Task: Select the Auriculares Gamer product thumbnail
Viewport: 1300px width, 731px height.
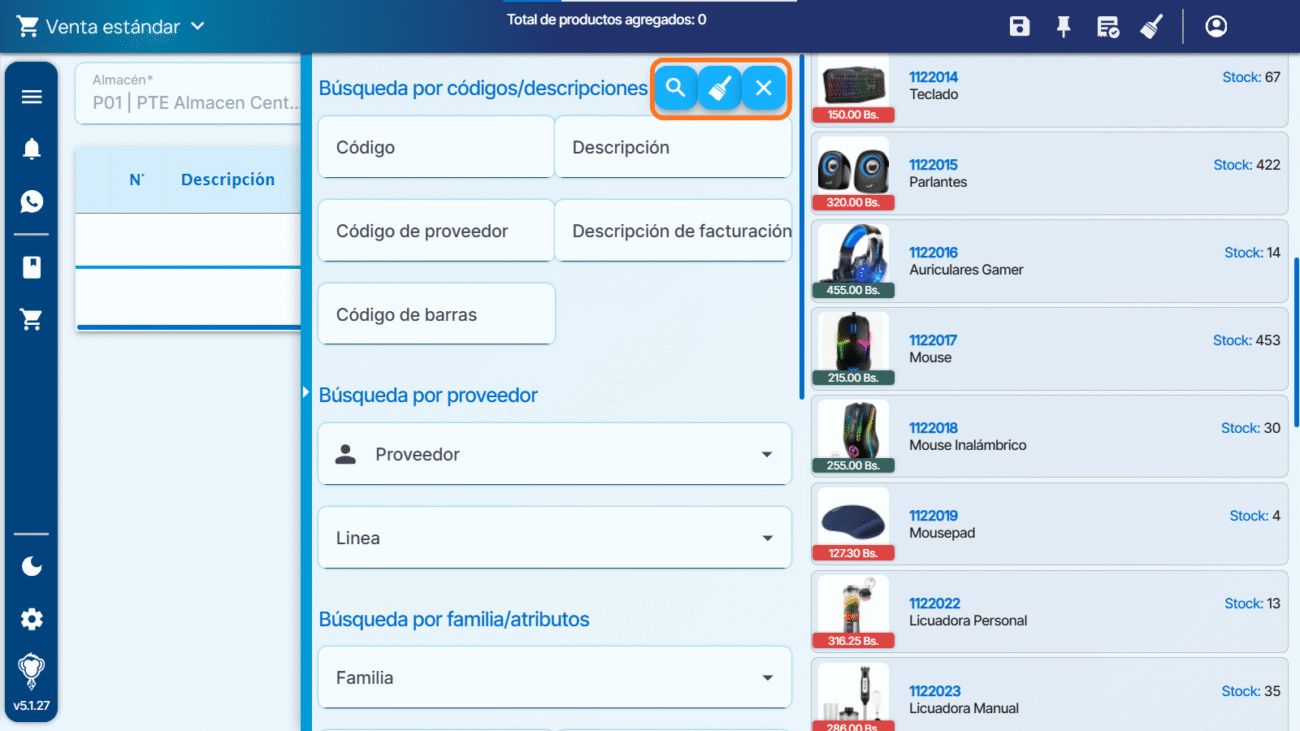Action: [x=853, y=256]
